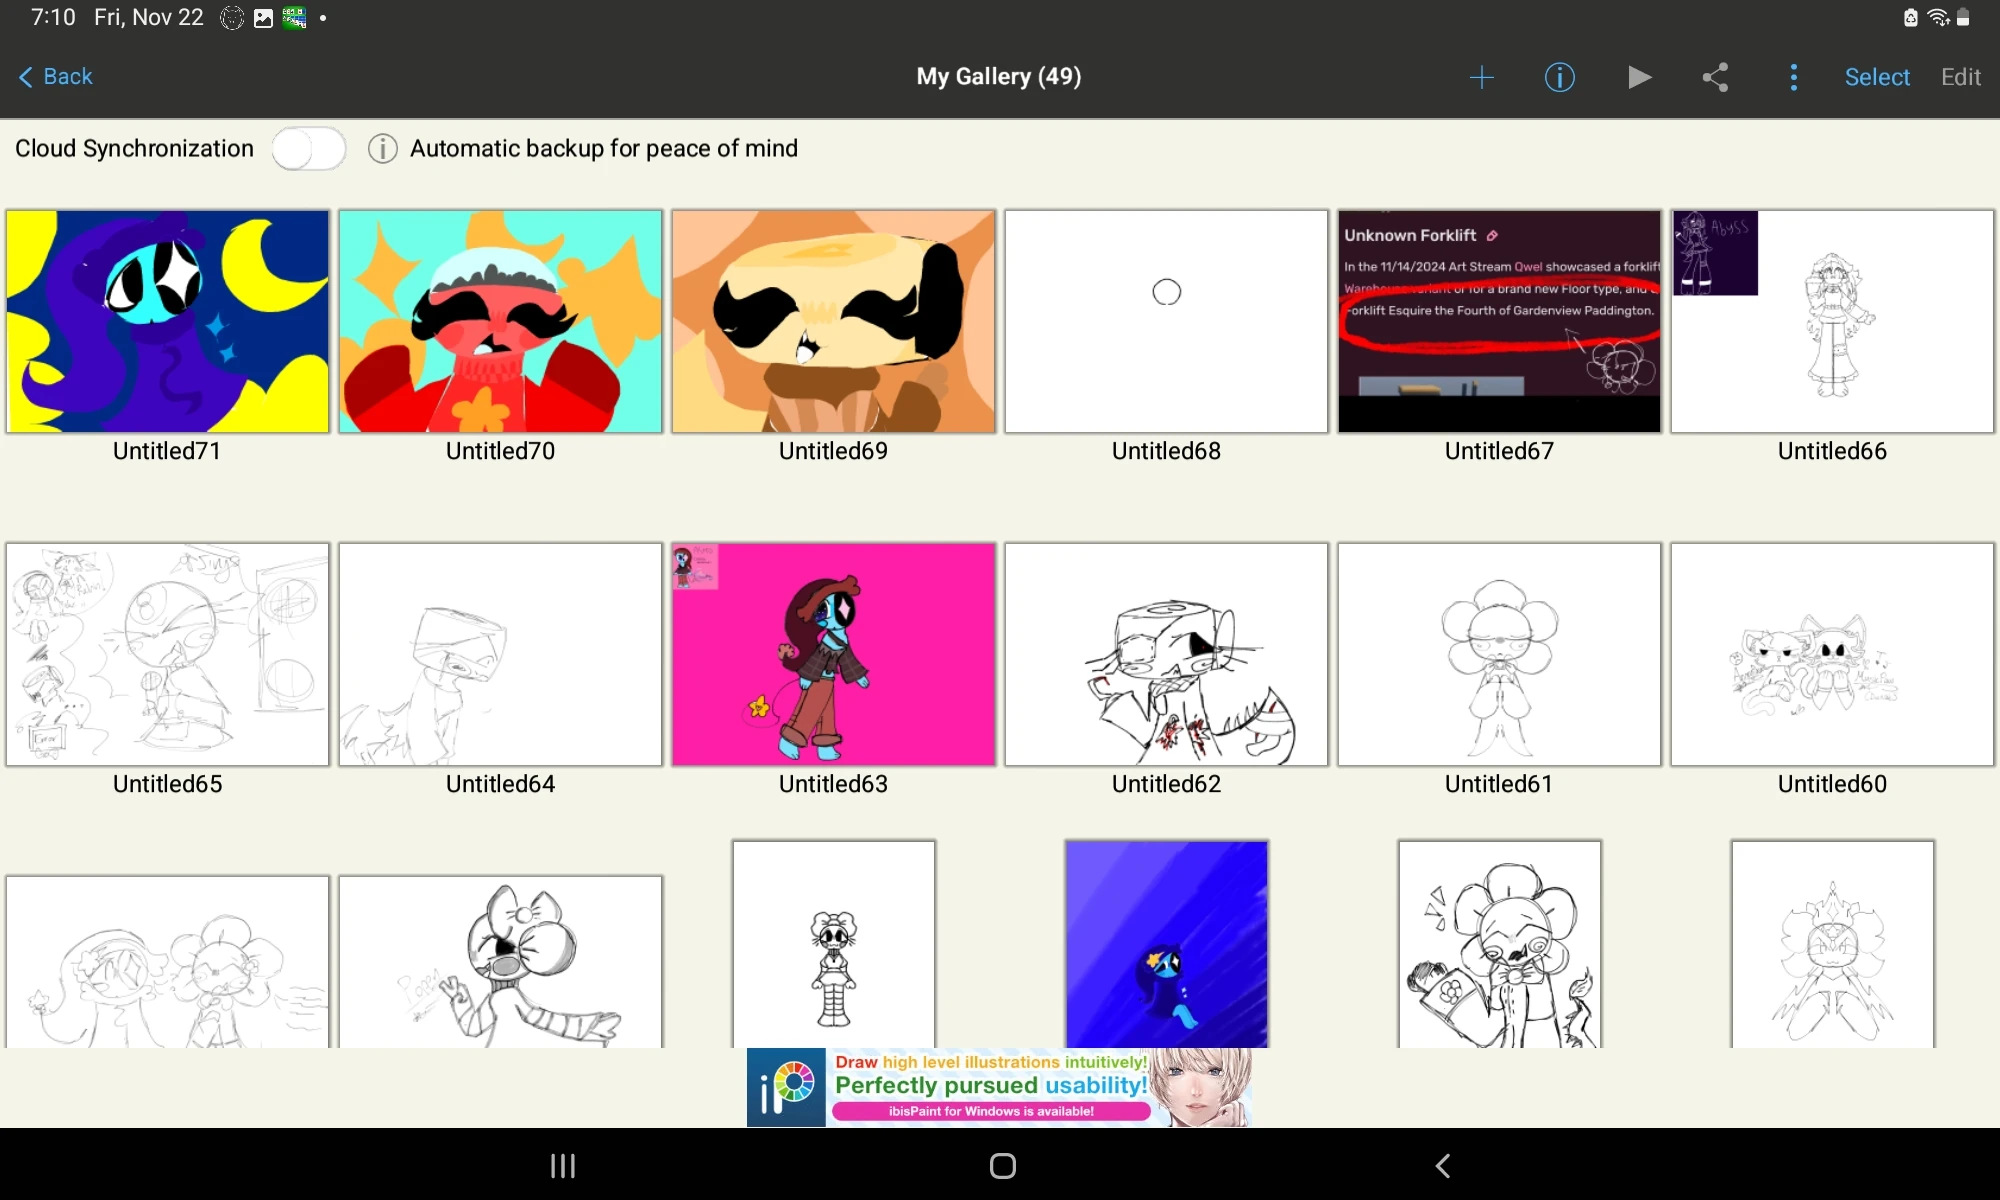This screenshot has height=1200, width=2000.
Task: Open the blank Untitled68 canvas
Action: pyautogui.click(x=1165, y=321)
